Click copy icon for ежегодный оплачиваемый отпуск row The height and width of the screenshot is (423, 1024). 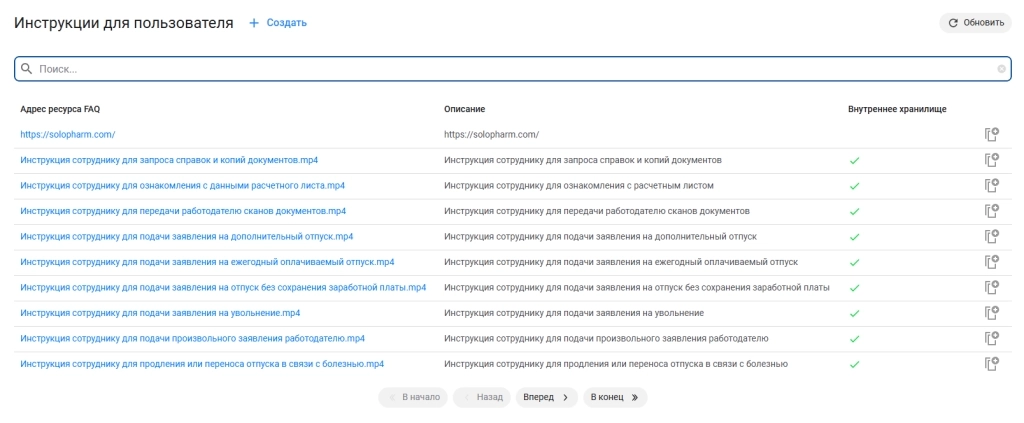pos(992,262)
